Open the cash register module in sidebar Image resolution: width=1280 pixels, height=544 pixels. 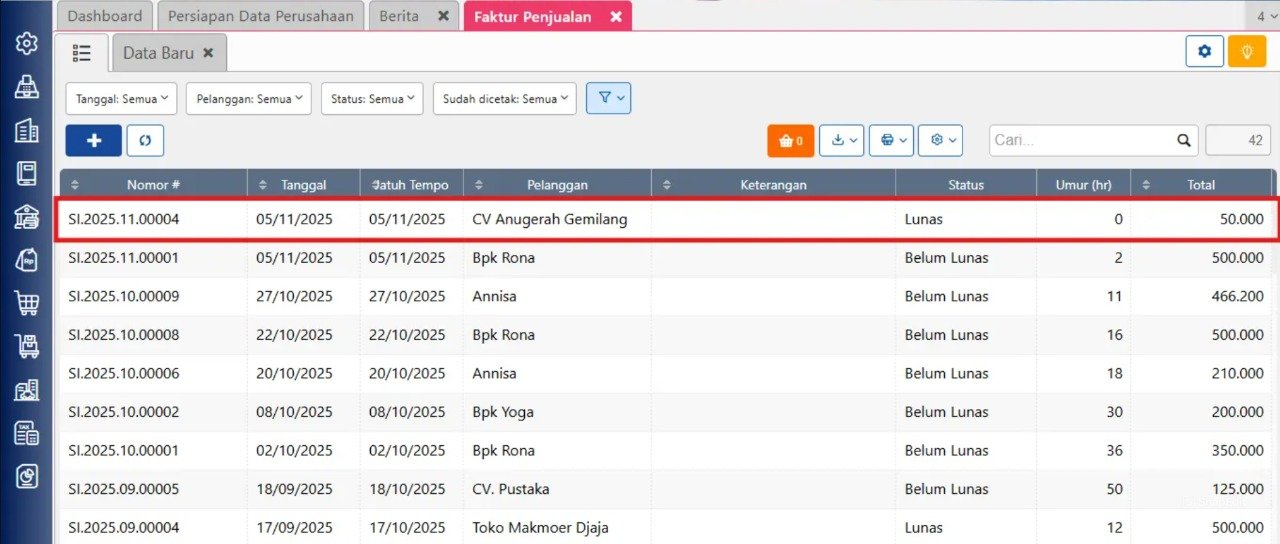click(x=26, y=87)
